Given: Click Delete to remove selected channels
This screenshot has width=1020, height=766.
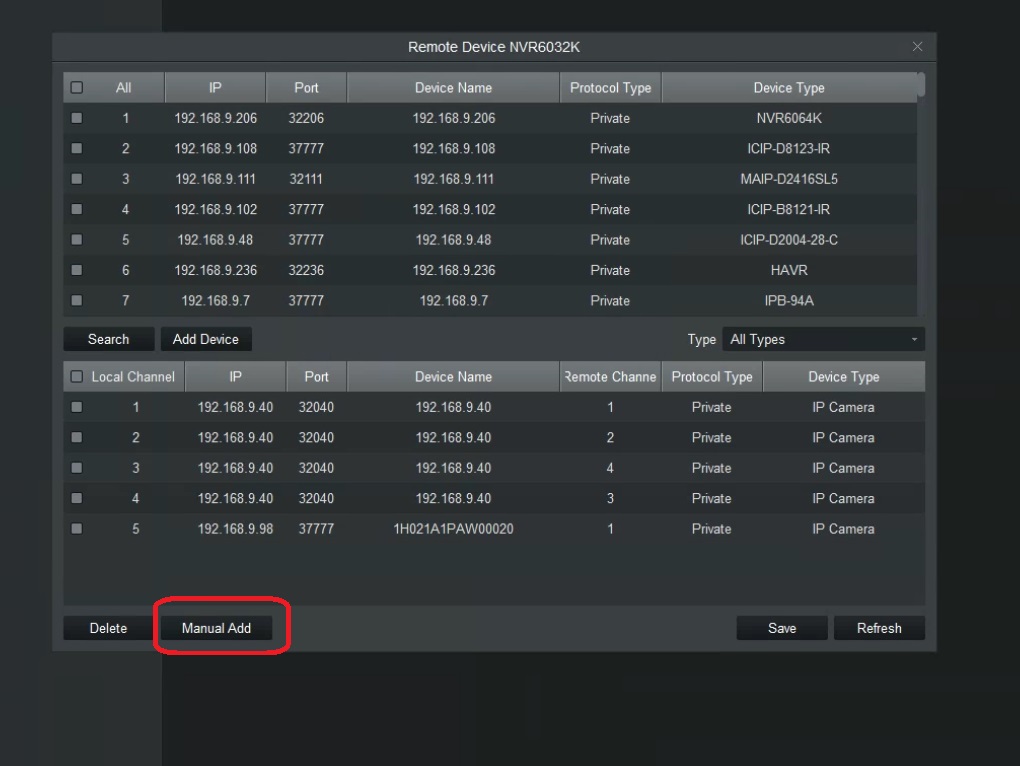Looking at the screenshot, I should [x=106, y=628].
